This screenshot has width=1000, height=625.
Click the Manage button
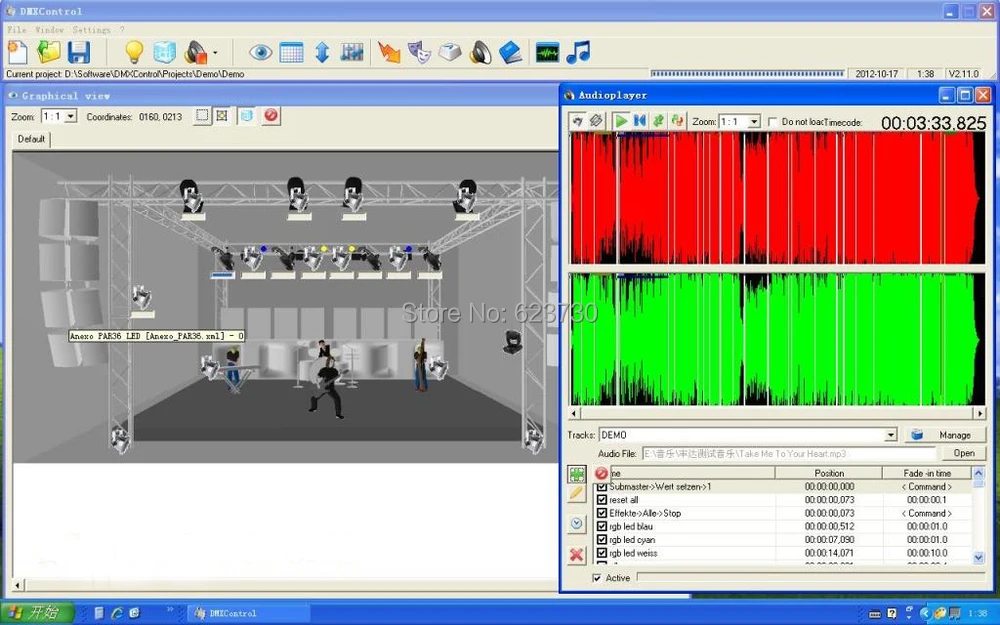[945, 435]
